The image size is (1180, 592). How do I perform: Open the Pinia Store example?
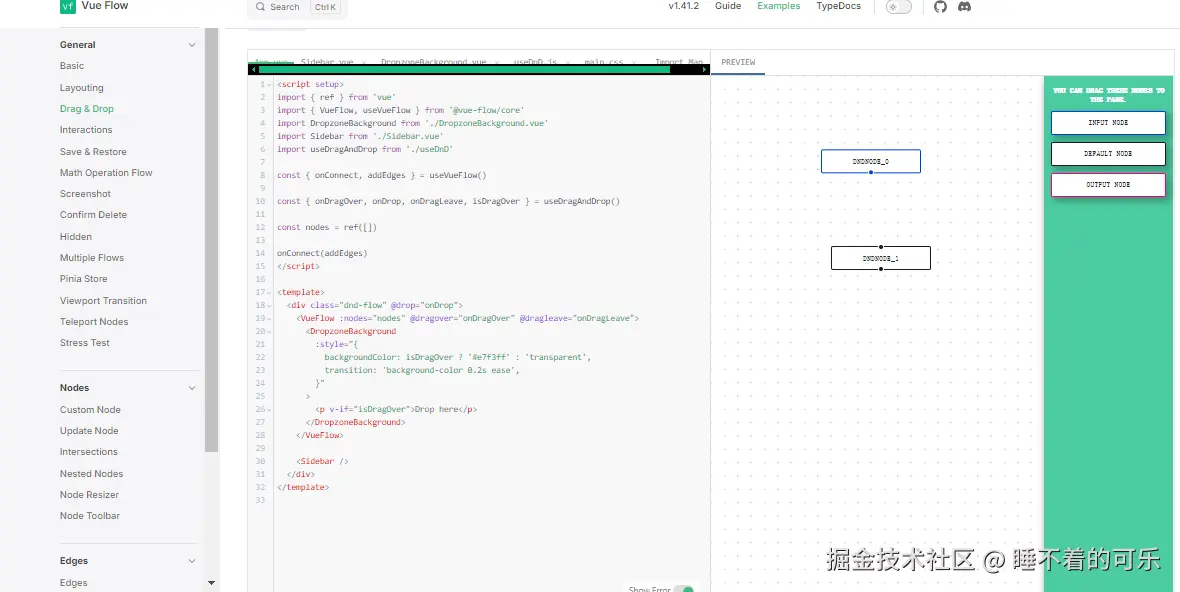pos(84,279)
